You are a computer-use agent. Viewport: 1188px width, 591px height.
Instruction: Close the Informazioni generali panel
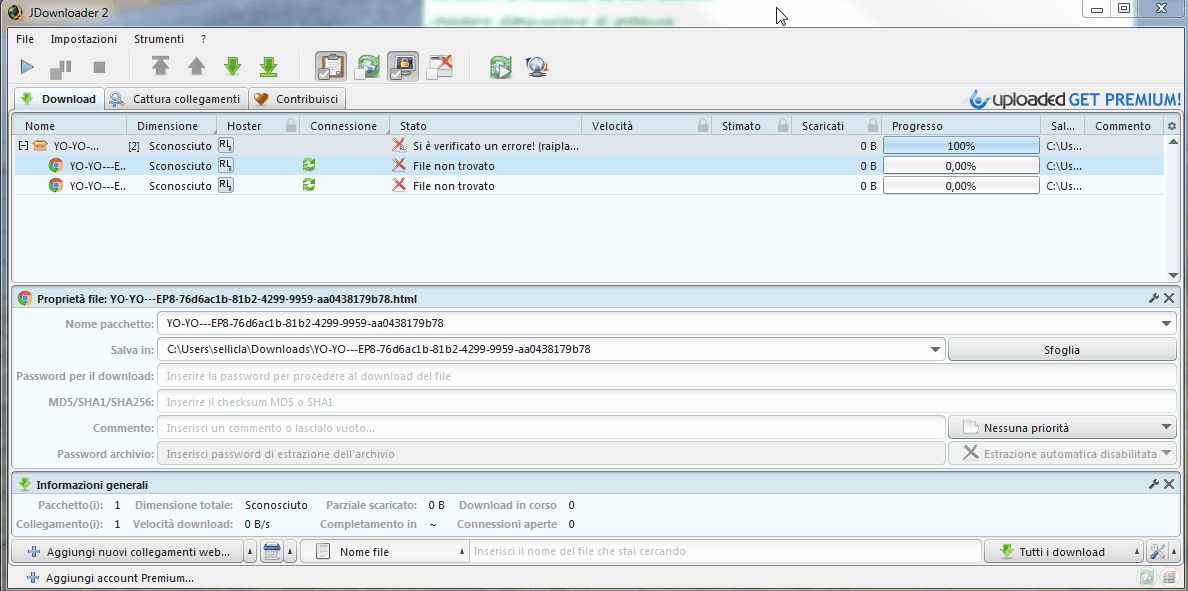click(1169, 484)
